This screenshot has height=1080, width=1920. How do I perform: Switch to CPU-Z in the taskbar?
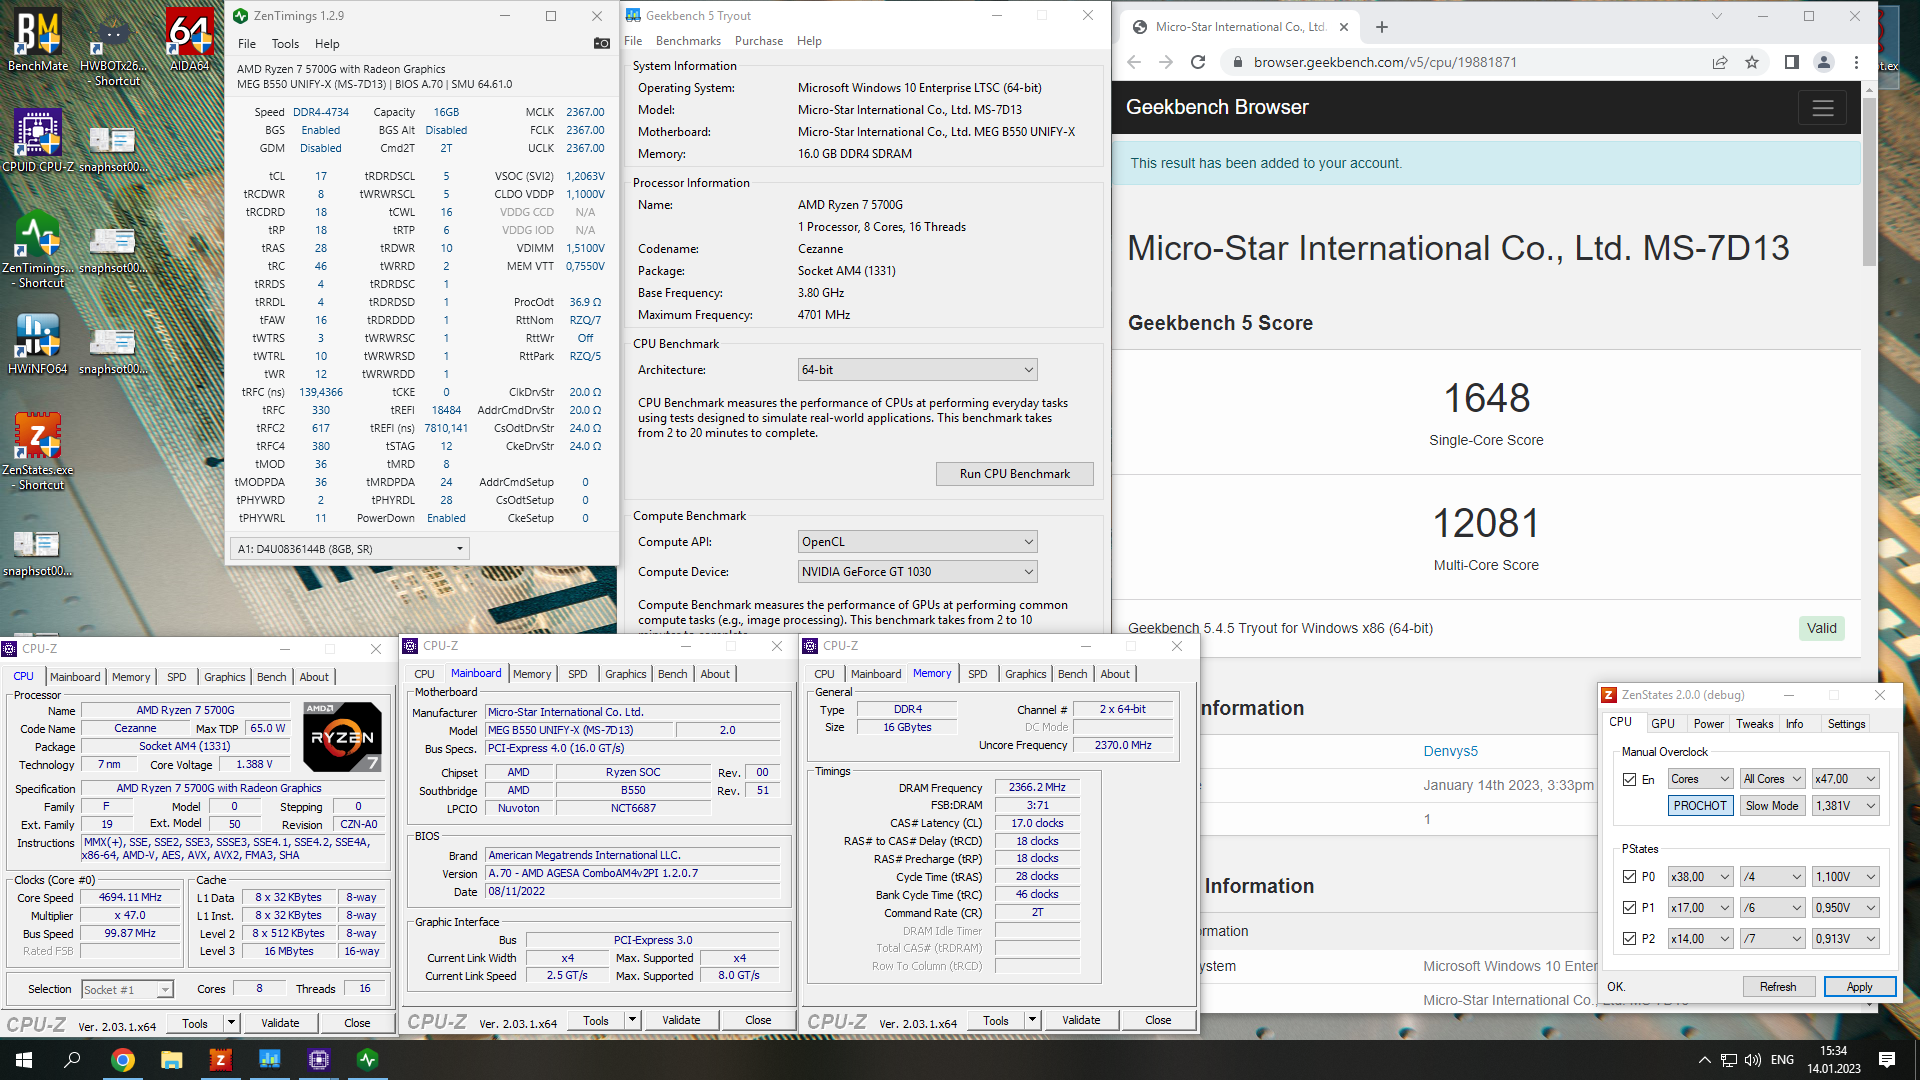click(318, 1060)
